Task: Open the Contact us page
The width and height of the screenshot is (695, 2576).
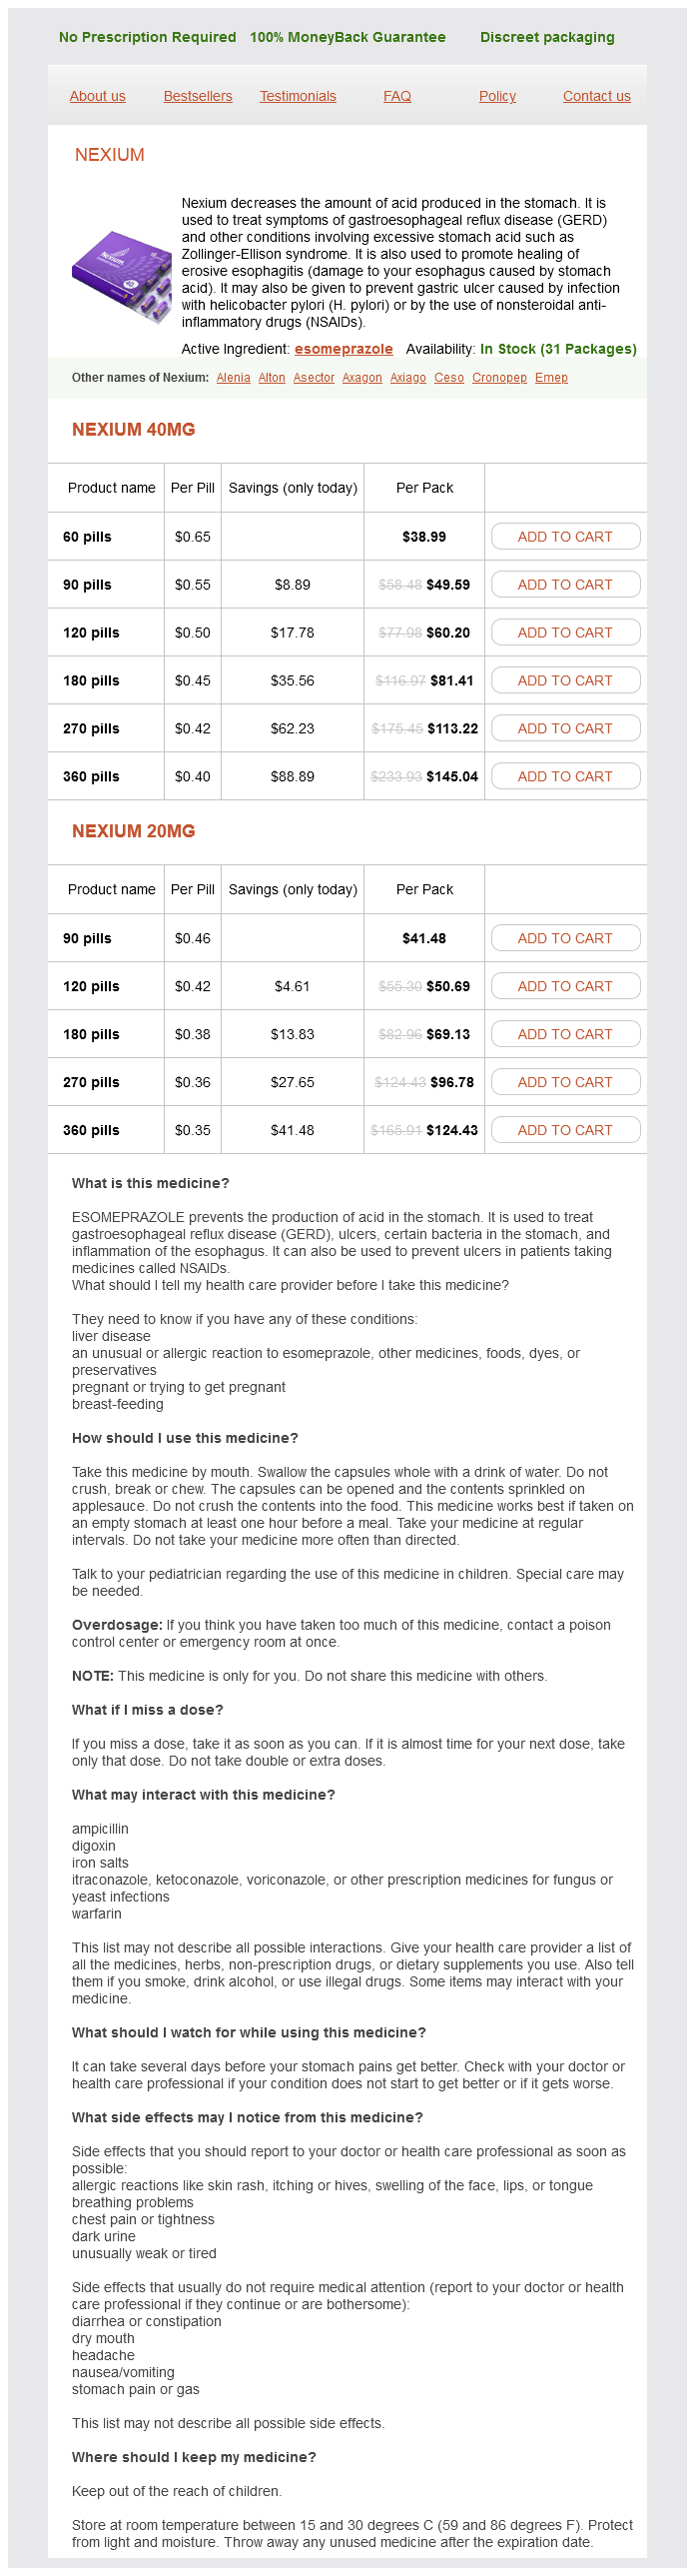Action: 596,96
